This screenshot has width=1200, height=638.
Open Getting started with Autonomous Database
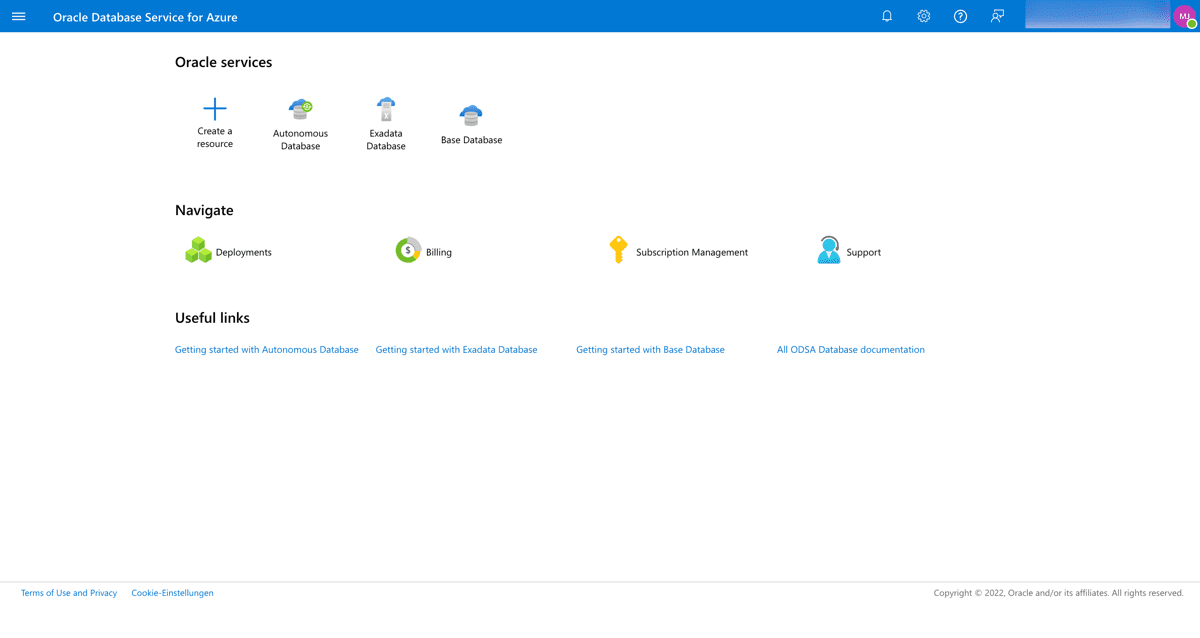(x=267, y=350)
